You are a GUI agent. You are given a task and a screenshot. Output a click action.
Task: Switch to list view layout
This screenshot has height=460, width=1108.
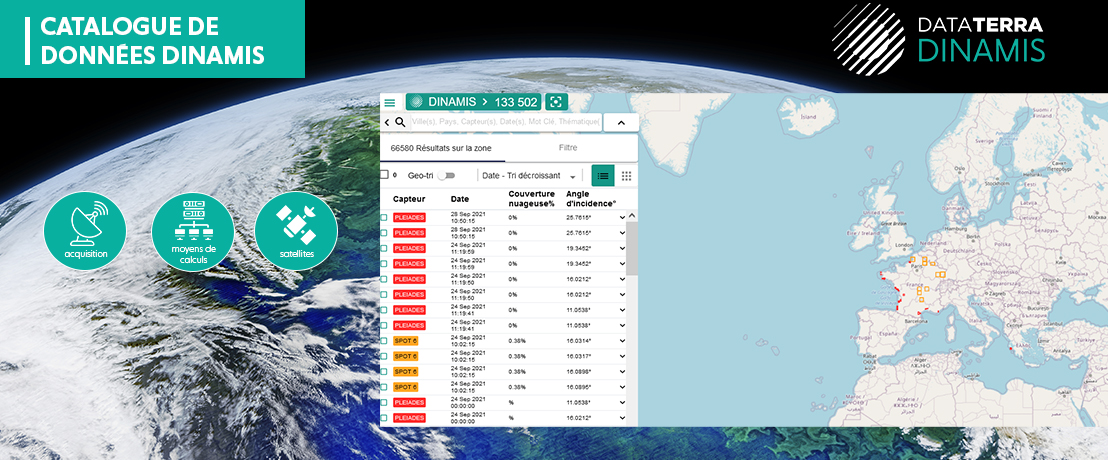(x=603, y=175)
